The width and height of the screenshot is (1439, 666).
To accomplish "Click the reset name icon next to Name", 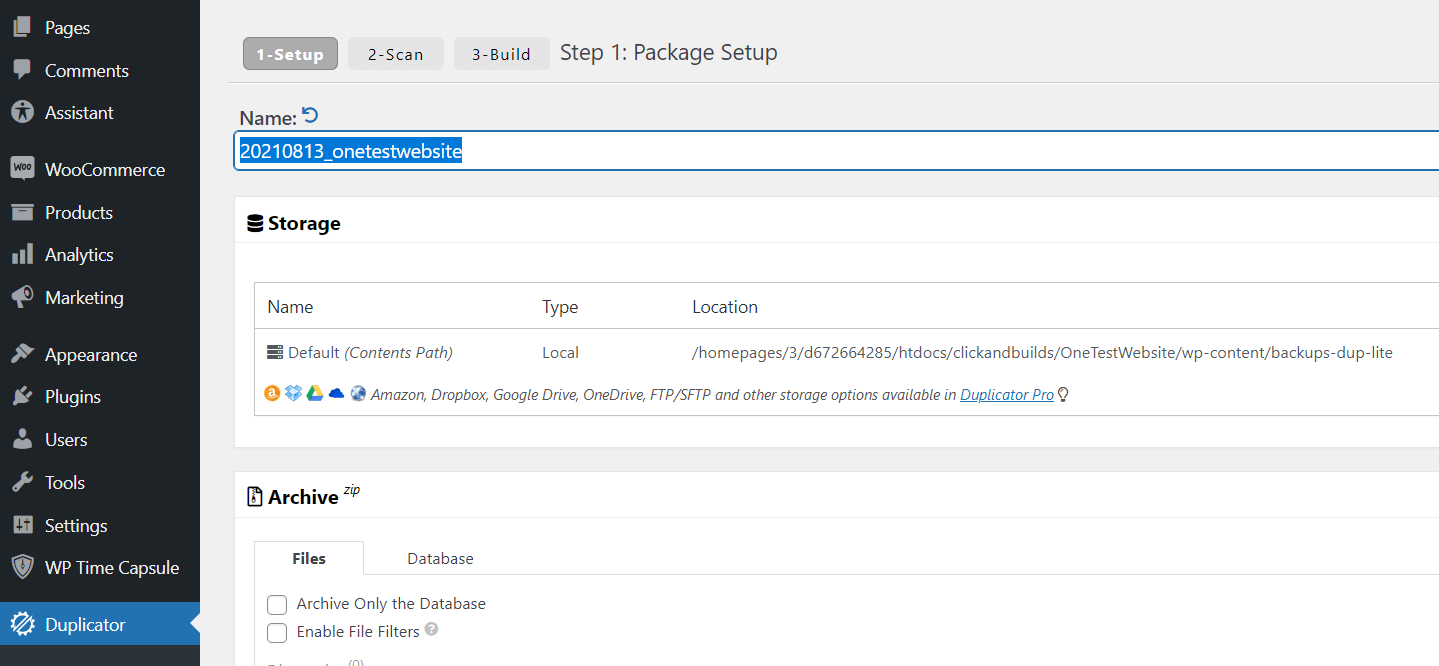I will (x=310, y=116).
